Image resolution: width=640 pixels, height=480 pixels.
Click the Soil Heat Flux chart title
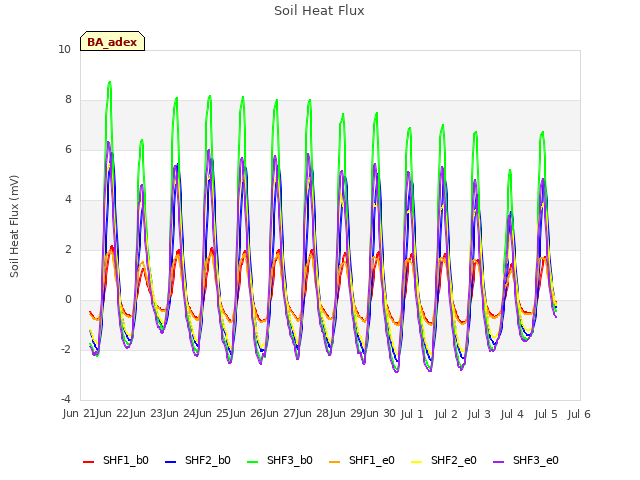coord(319,11)
